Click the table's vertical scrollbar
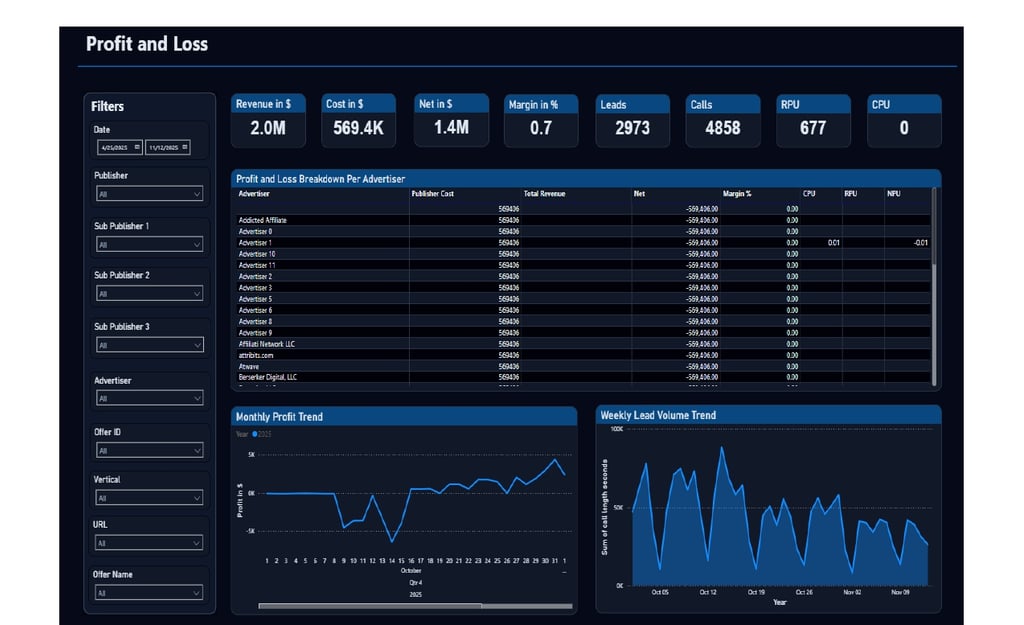Image resolution: width=1024 pixels, height=625 pixels. point(934,286)
